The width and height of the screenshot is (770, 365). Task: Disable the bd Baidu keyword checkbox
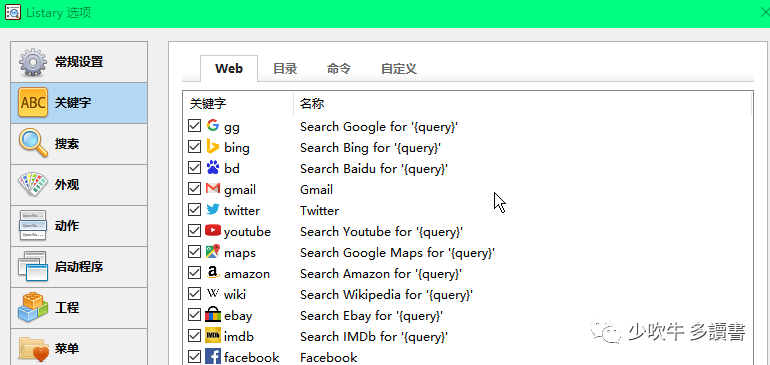[194, 168]
